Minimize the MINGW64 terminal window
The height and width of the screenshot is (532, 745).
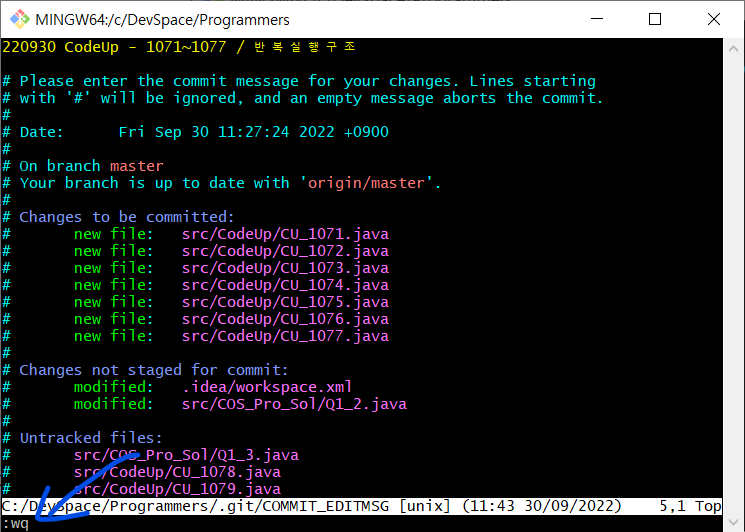pyautogui.click(x=597, y=19)
